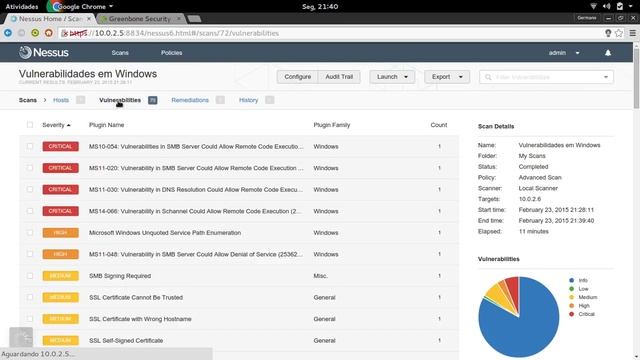The width and height of the screenshot is (640, 360).
Task: Open SSL Certificate with Wrong Hostname
Action: tap(140, 319)
